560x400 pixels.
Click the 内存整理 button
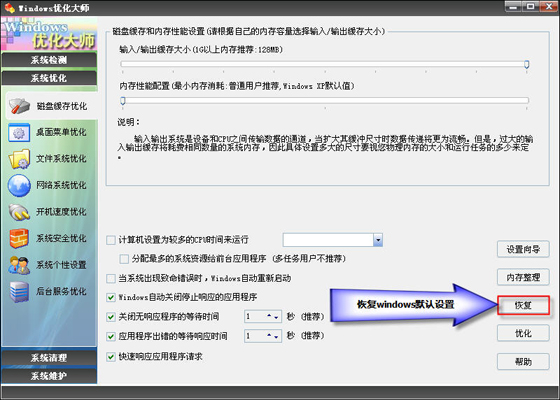click(x=523, y=277)
